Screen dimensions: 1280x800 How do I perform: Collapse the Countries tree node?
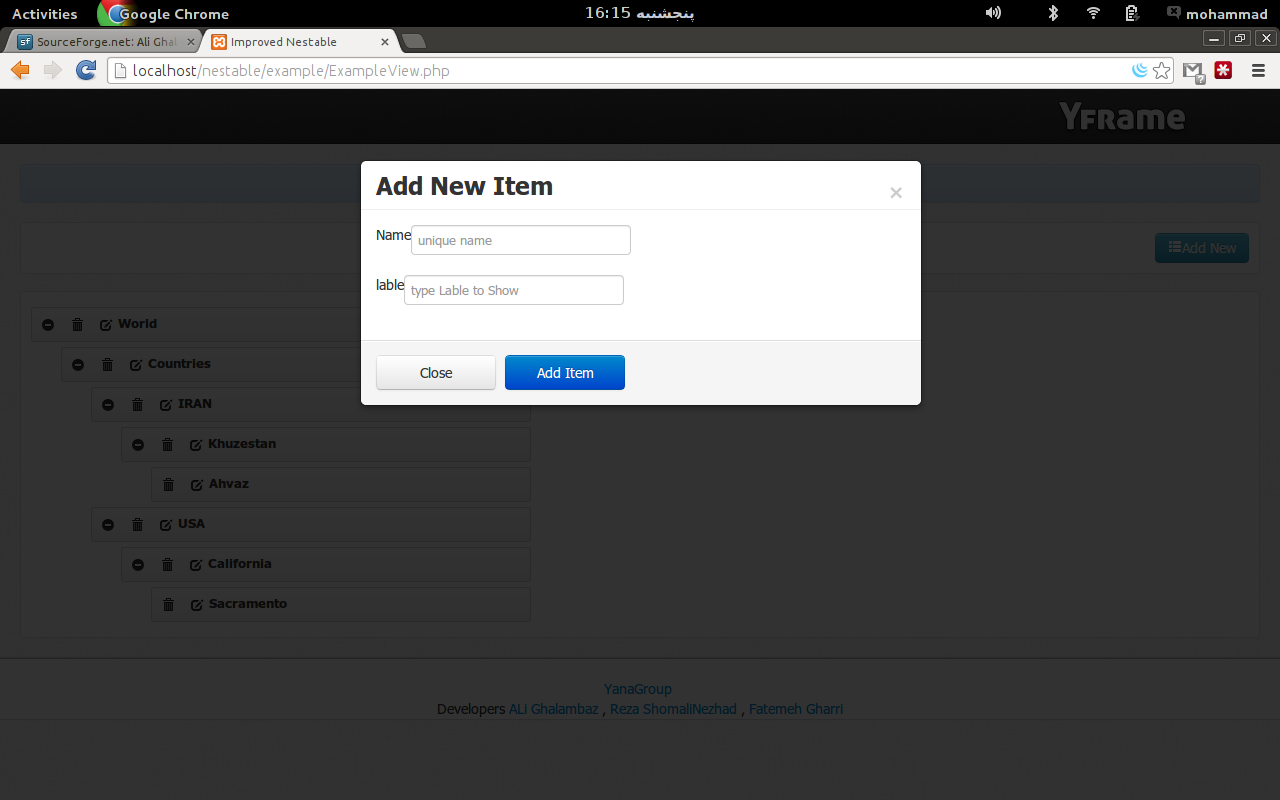(x=78, y=364)
